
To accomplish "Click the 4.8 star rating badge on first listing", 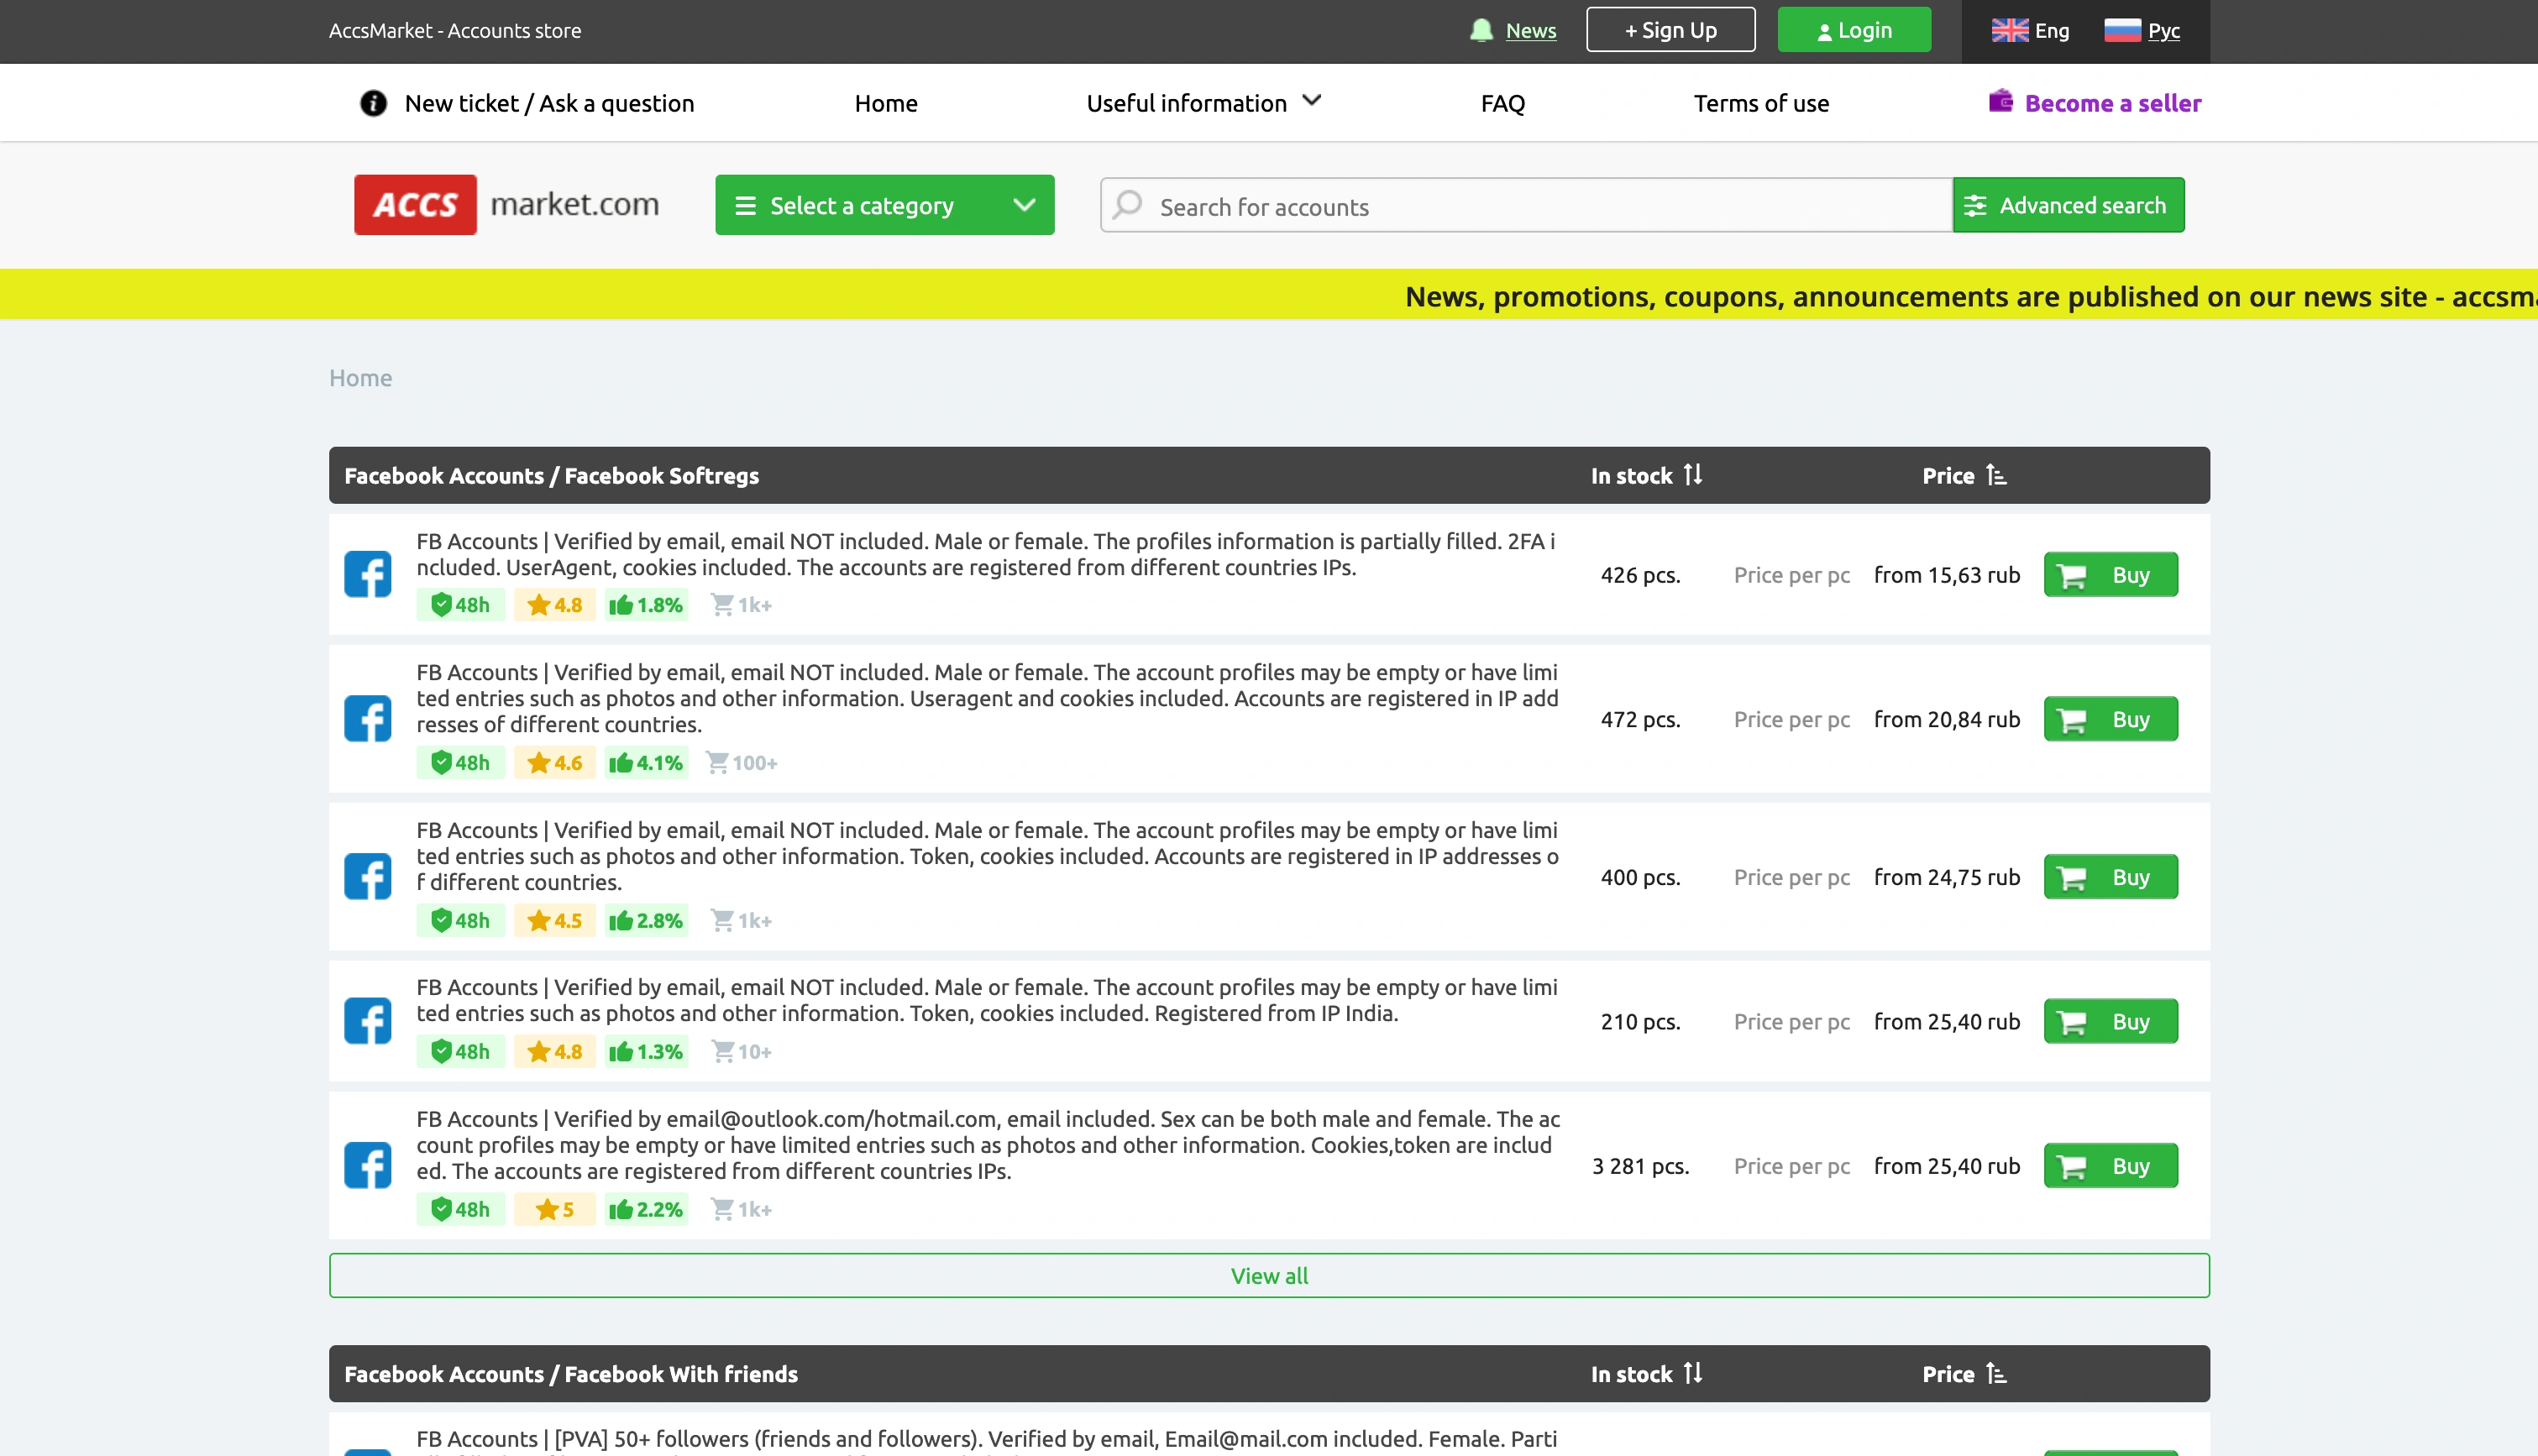I will [555, 605].
